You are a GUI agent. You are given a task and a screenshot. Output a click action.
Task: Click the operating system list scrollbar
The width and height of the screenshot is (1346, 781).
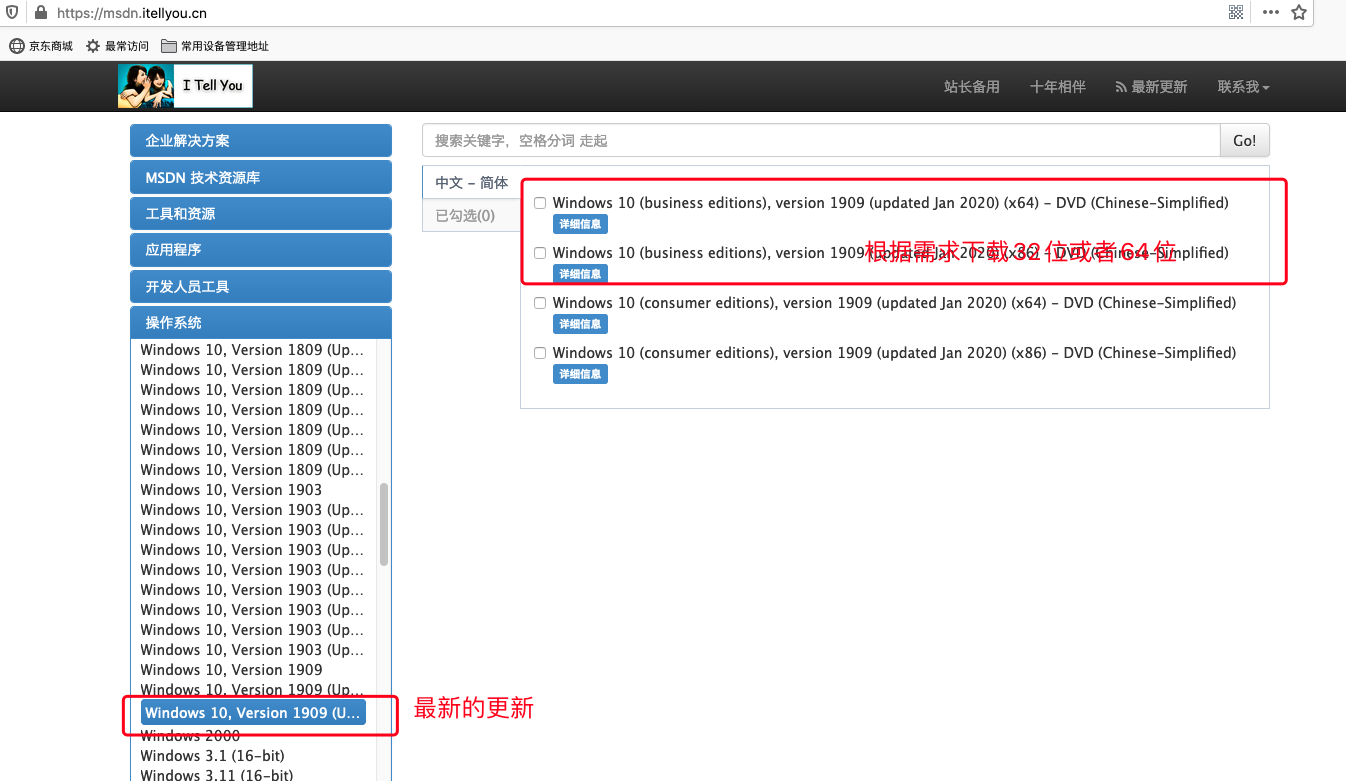click(384, 524)
